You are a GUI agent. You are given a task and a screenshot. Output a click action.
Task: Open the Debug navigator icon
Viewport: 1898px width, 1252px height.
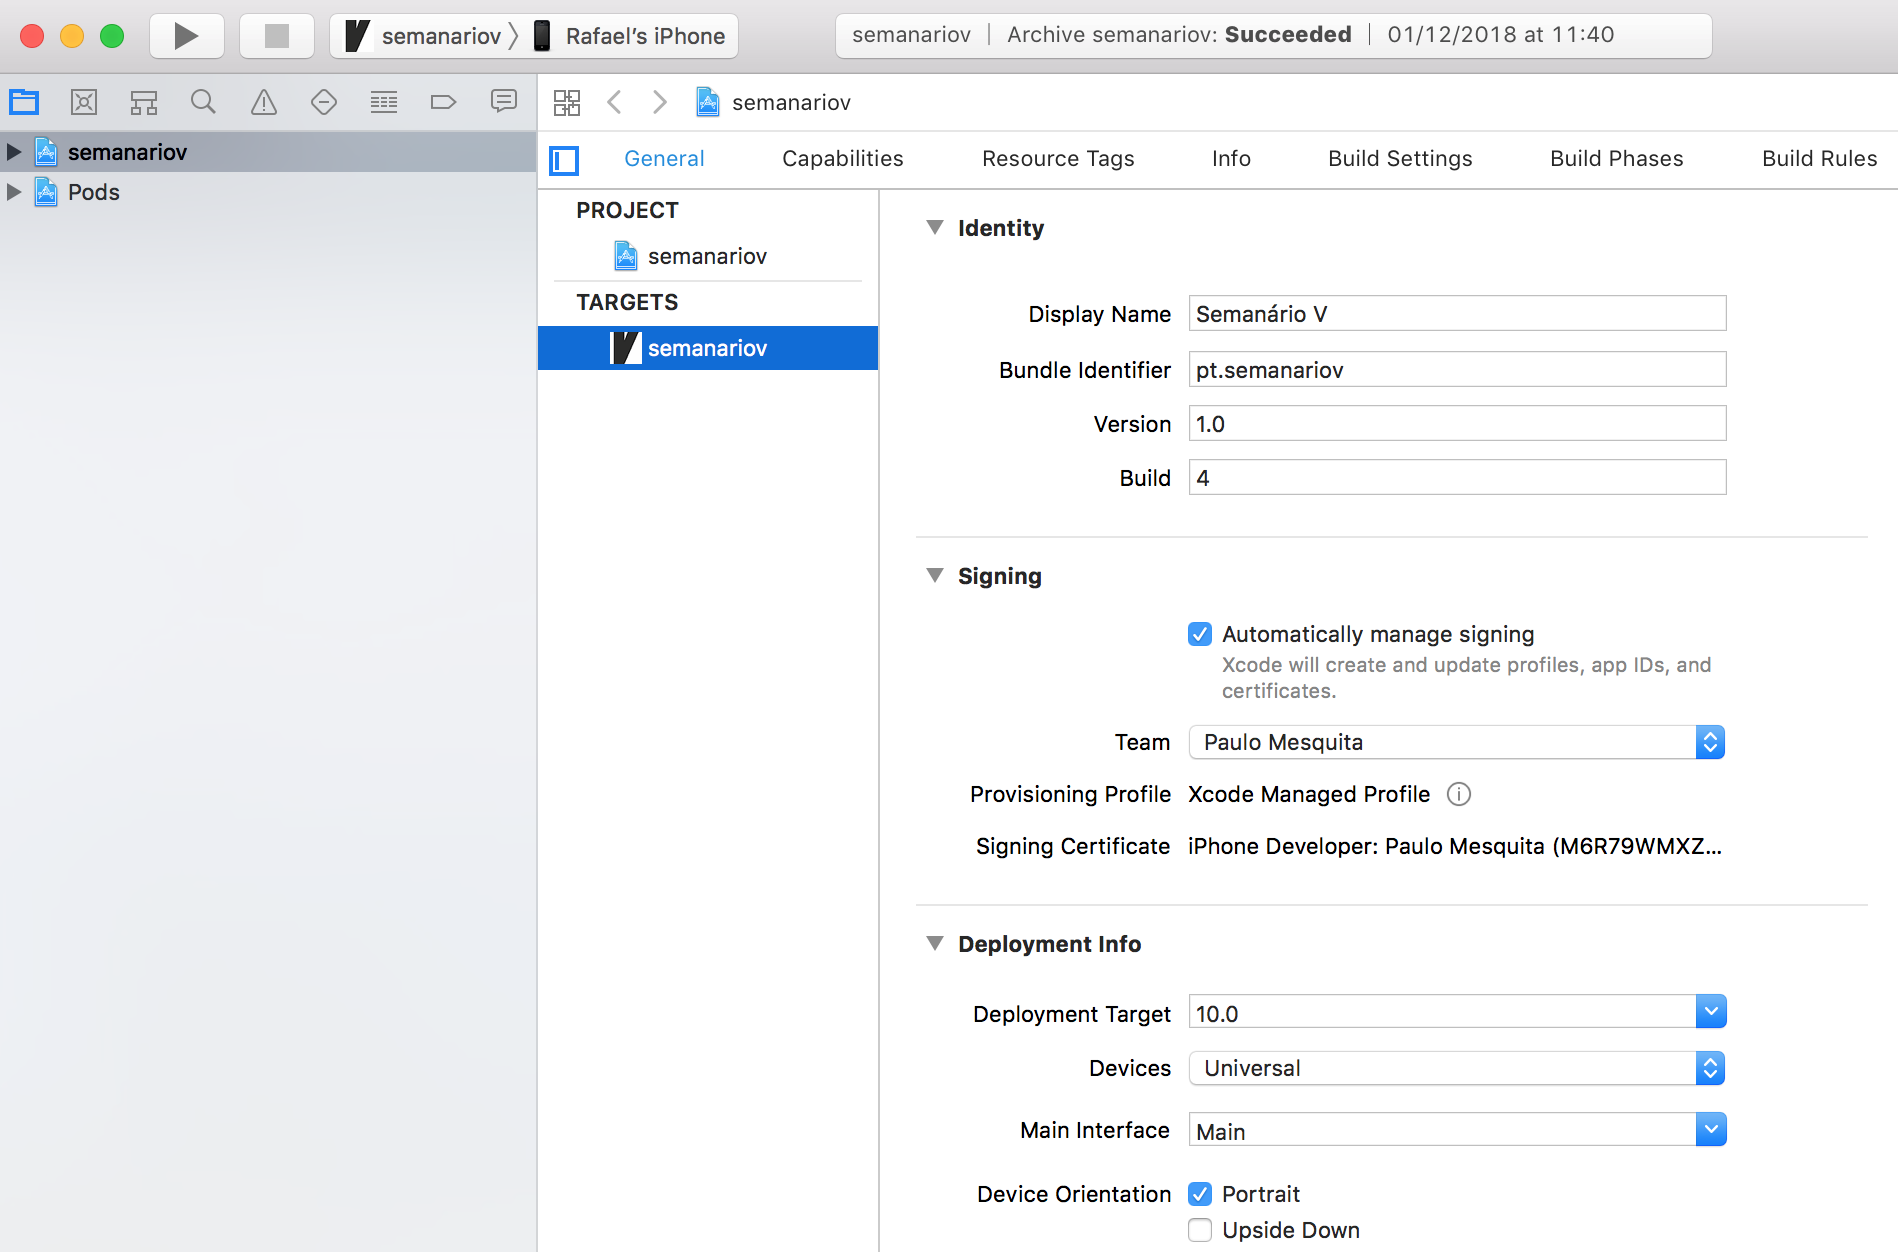(384, 102)
